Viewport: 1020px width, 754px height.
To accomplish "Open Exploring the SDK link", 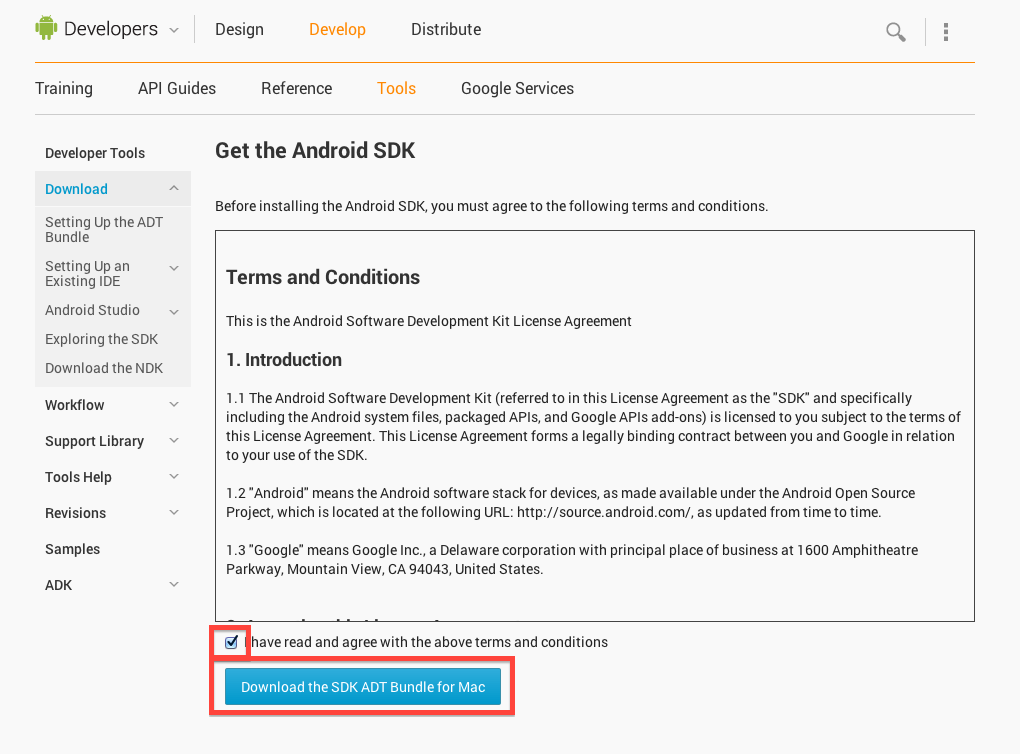I will [101, 339].
